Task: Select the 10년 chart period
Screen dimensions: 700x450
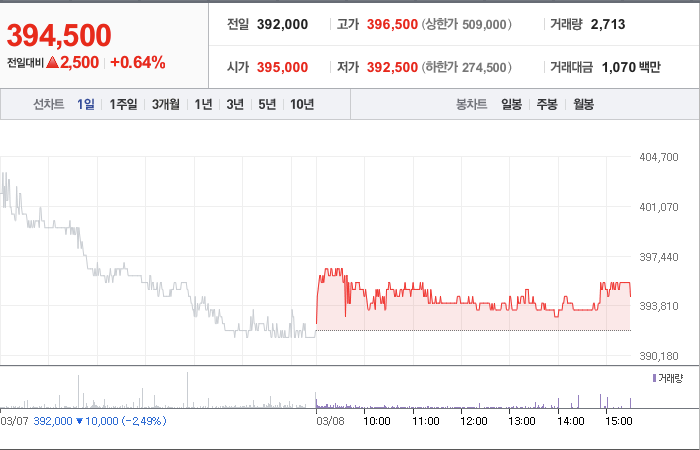Action: pos(302,104)
